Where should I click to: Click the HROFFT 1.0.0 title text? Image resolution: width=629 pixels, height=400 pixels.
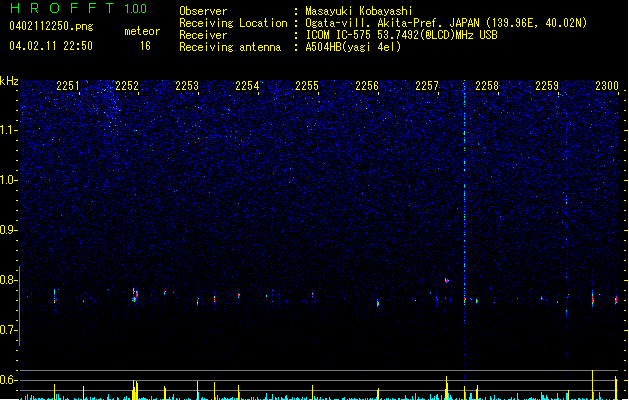click(x=79, y=8)
